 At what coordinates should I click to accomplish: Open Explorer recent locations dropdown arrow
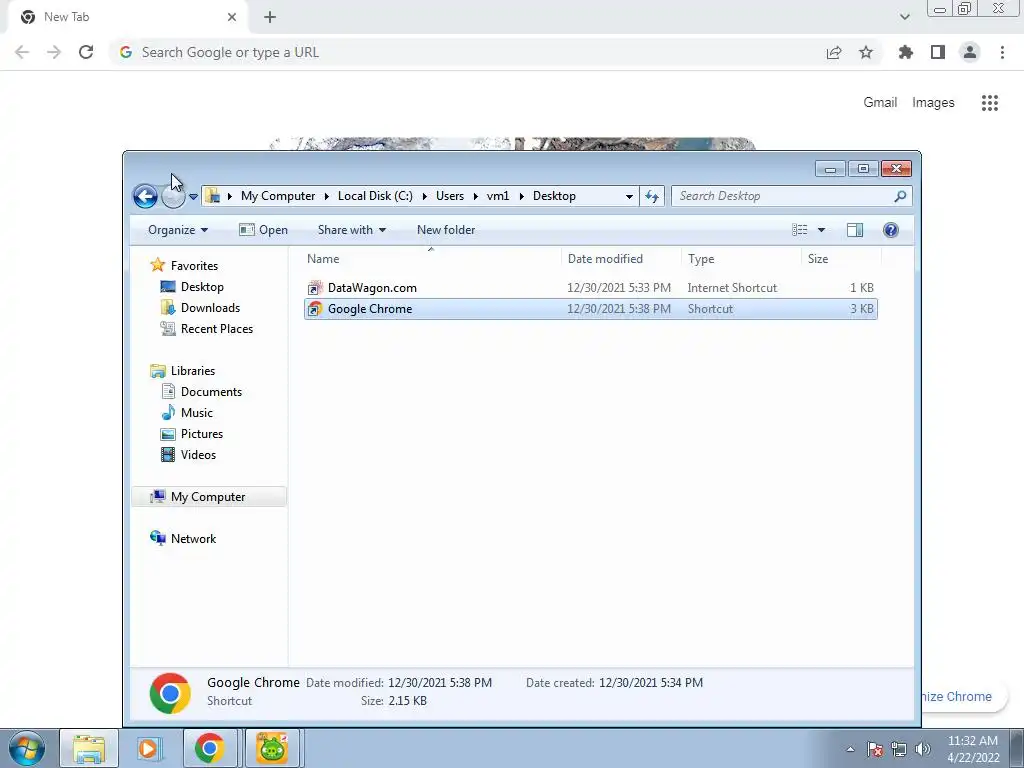(193, 197)
